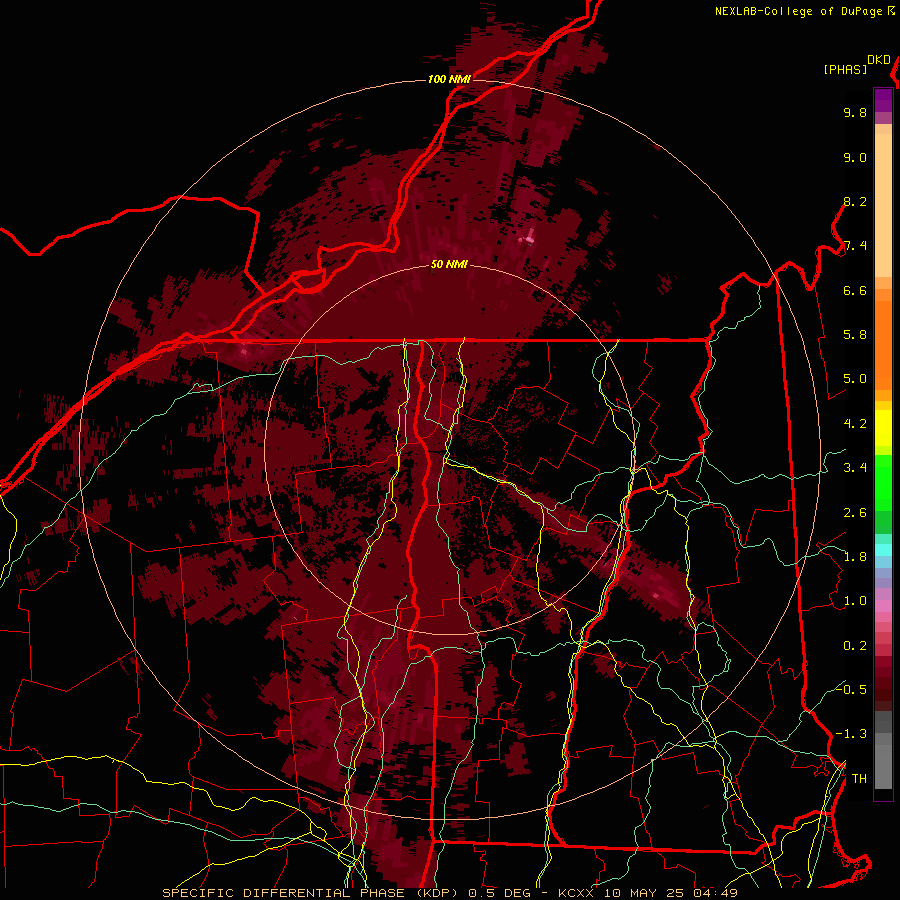This screenshot has width=900, height=900.
Task: Click the yellow segment of the color bar
Action: (x=883, y=428)
